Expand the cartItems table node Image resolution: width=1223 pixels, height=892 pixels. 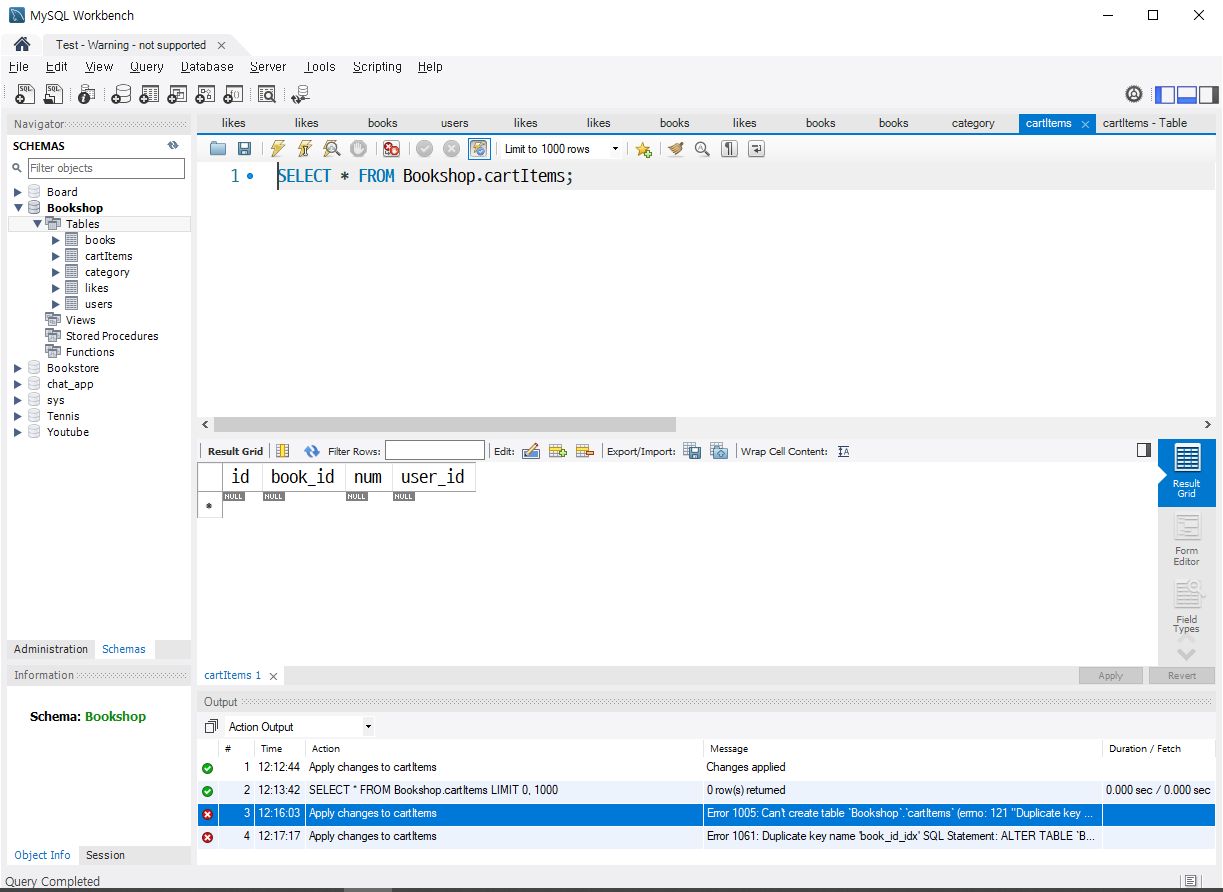tap(56, 256)
